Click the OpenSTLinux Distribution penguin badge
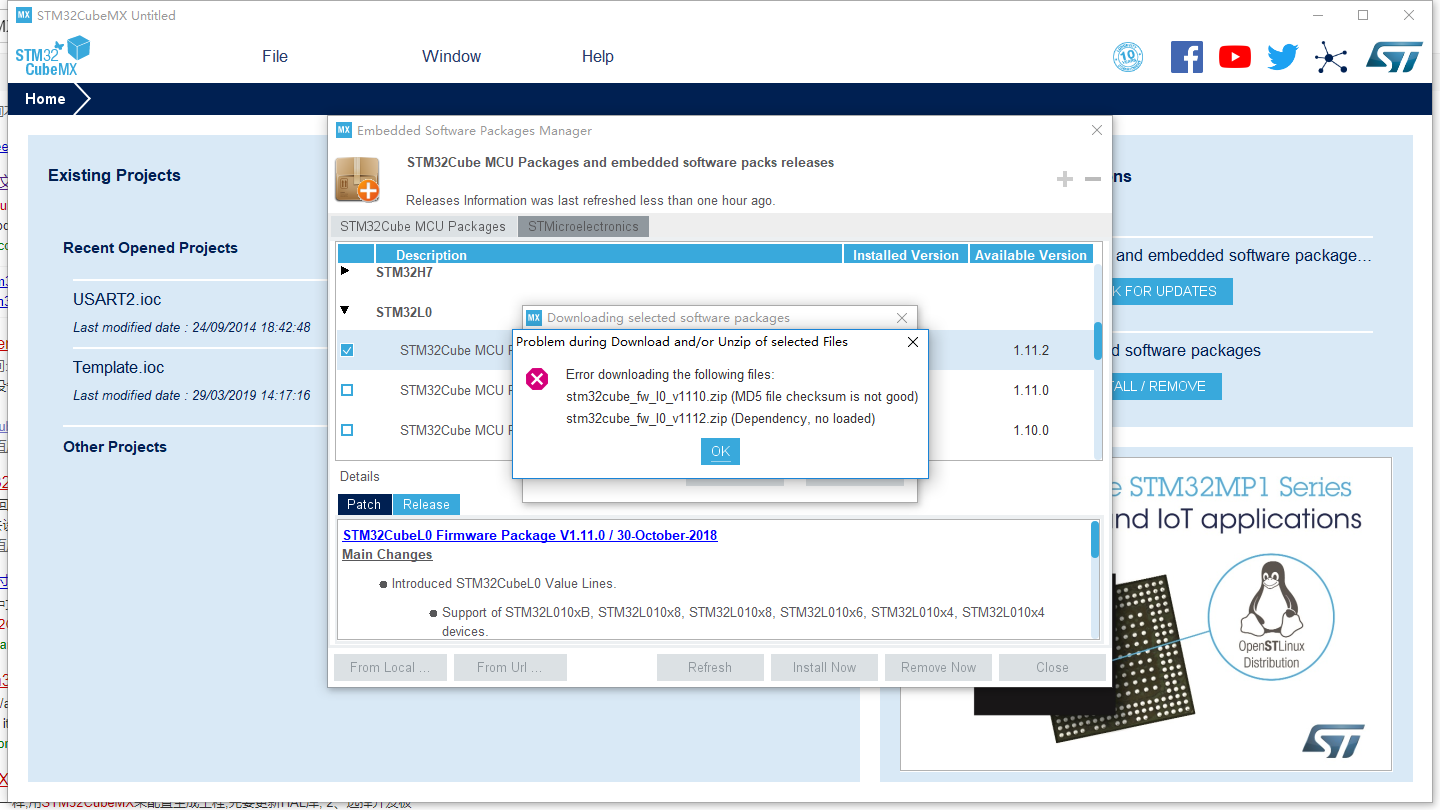 1272,617
